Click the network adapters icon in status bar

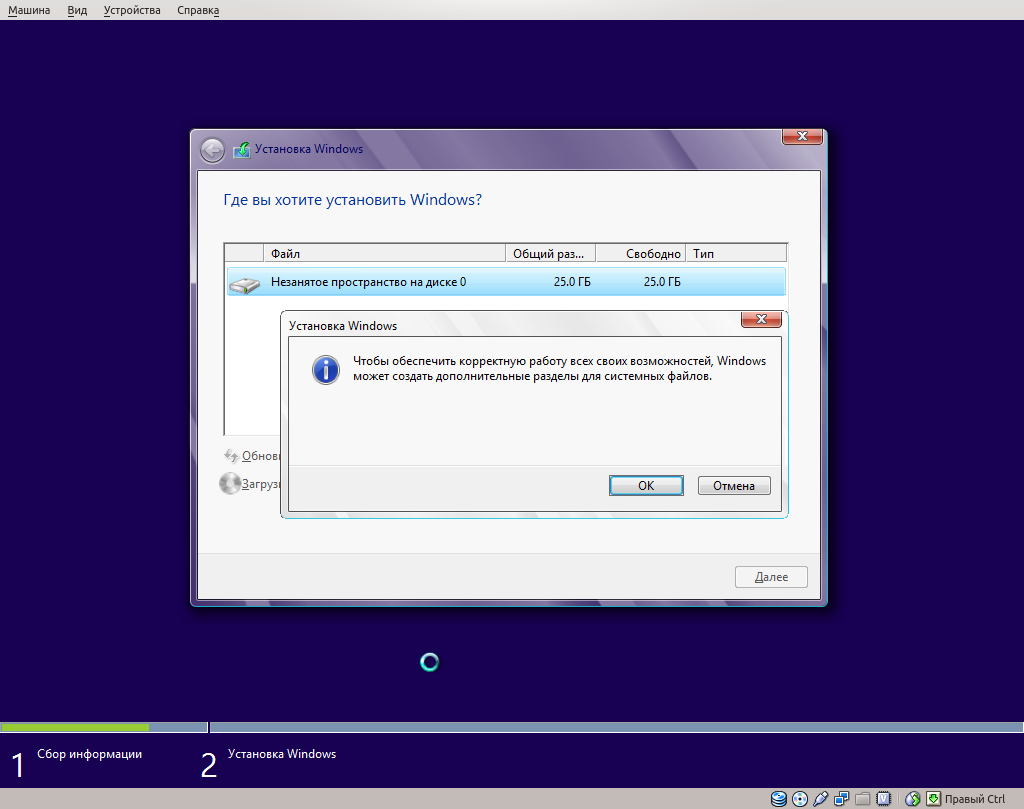point(841,799)
